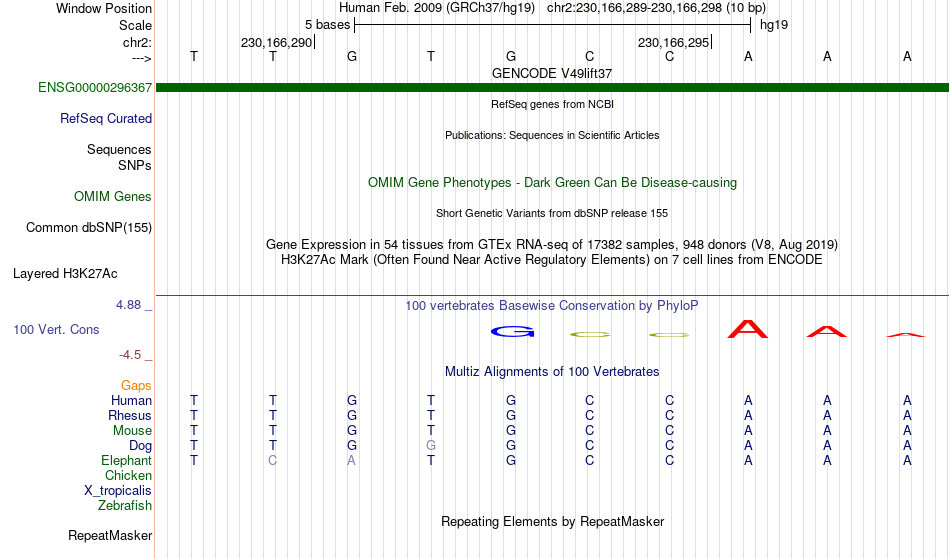Click the sequence direction arrow --->

[141, 59]
